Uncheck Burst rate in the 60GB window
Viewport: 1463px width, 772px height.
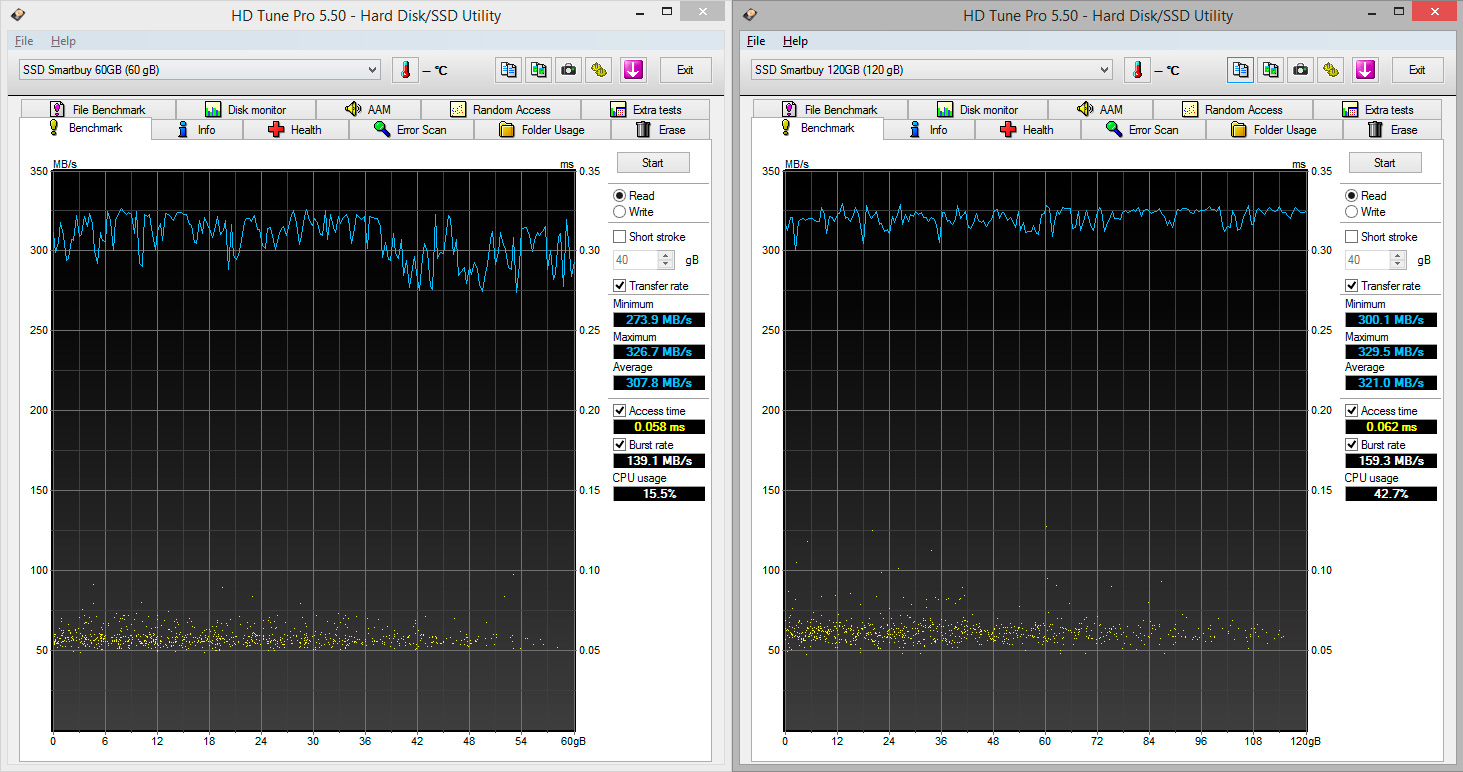[620, 445]
